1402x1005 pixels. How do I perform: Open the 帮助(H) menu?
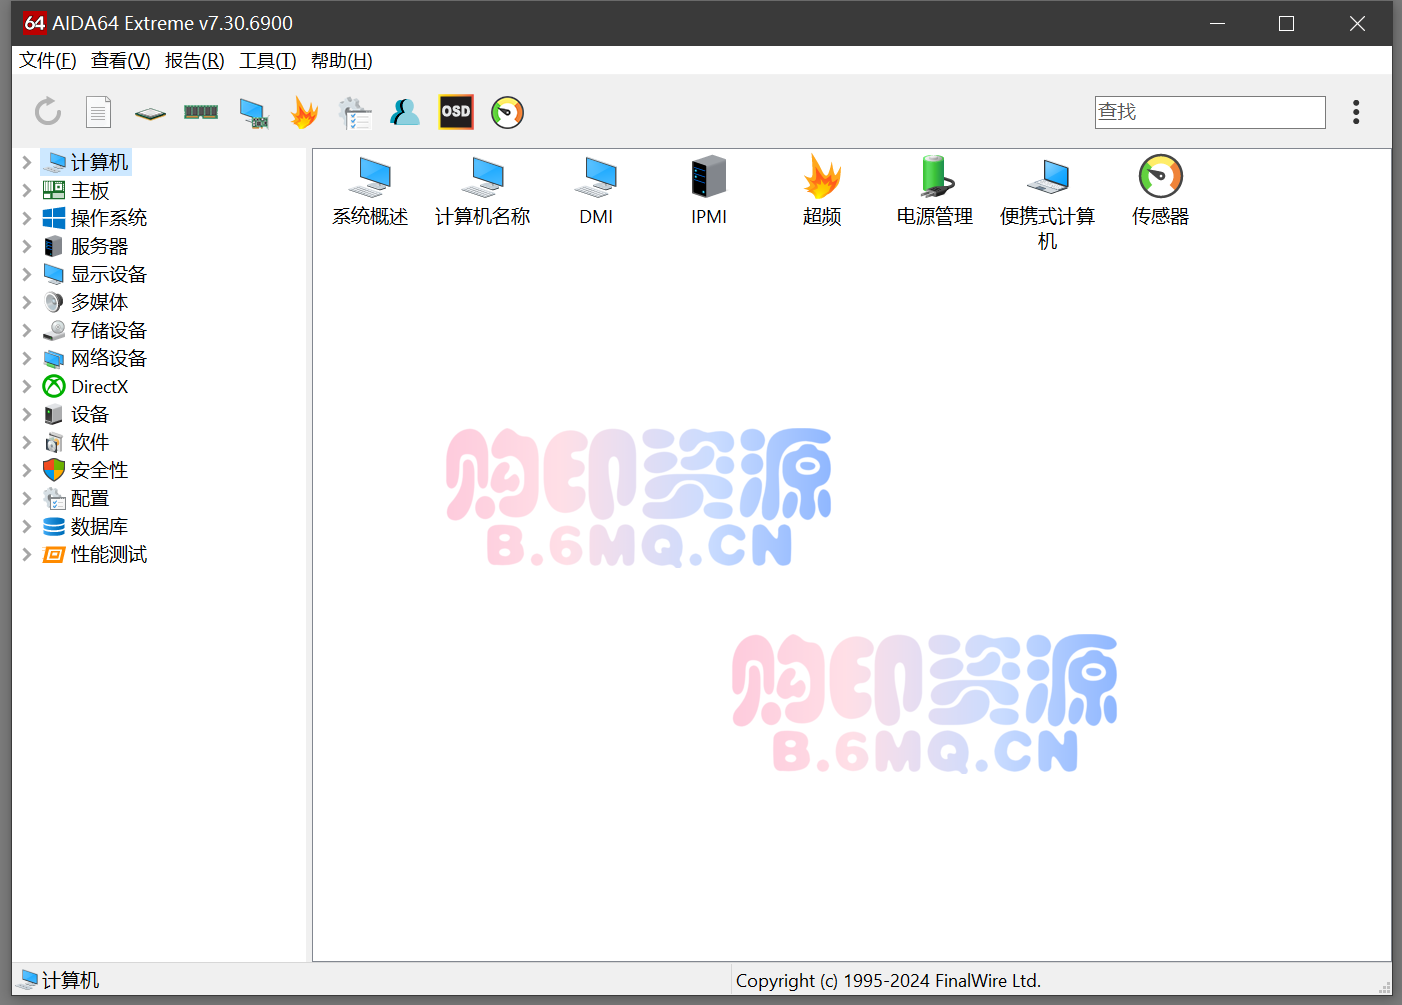(x=342, y=61)
